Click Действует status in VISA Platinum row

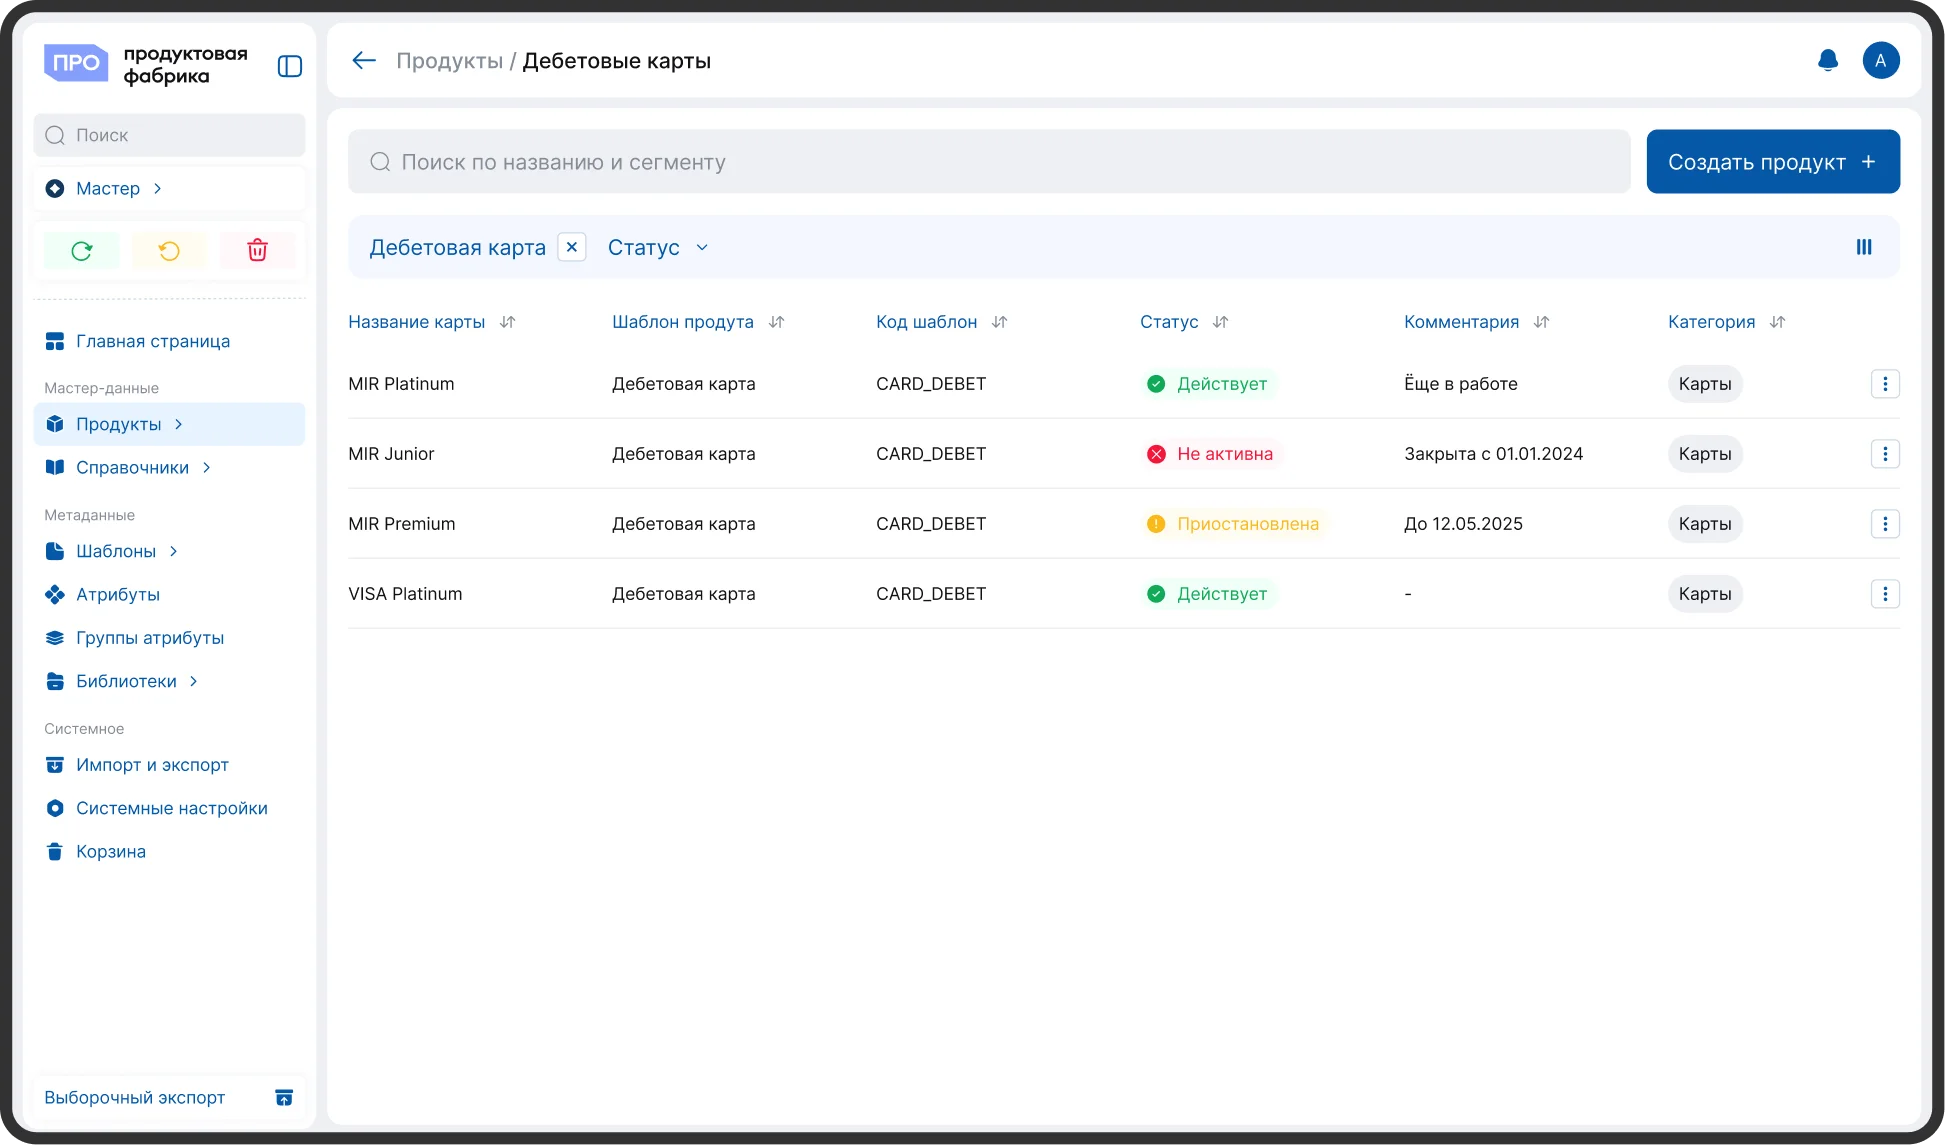coord(1208,594)
